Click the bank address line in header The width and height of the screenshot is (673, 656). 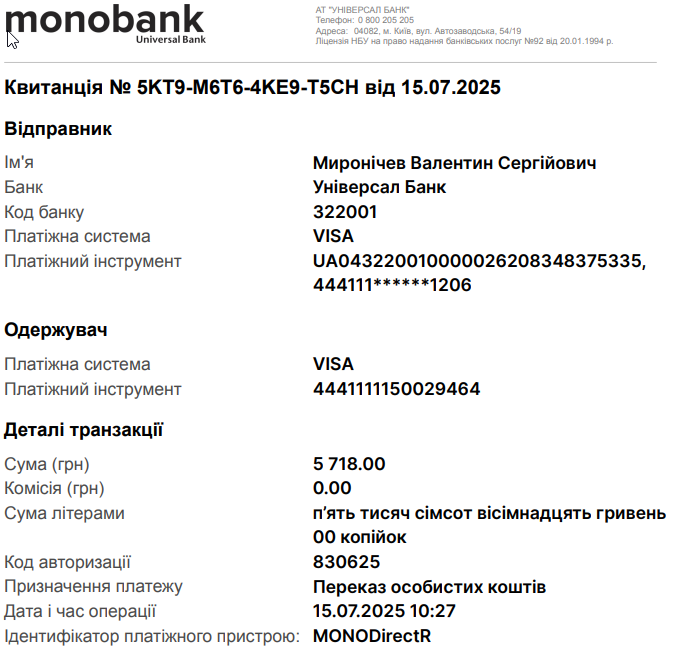[418, 31]
